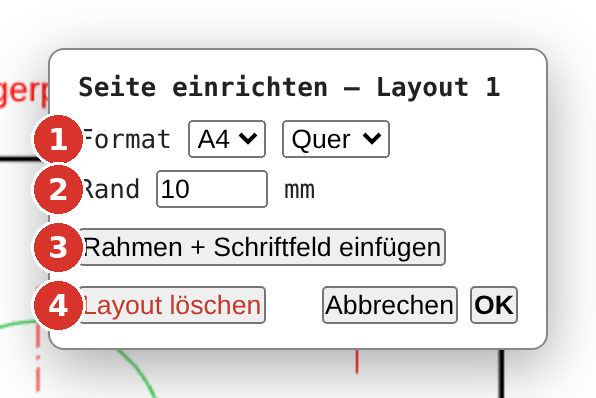596x398 pixels.
Task: Open the Quer orientation dropdown
Action: point(336,139)
